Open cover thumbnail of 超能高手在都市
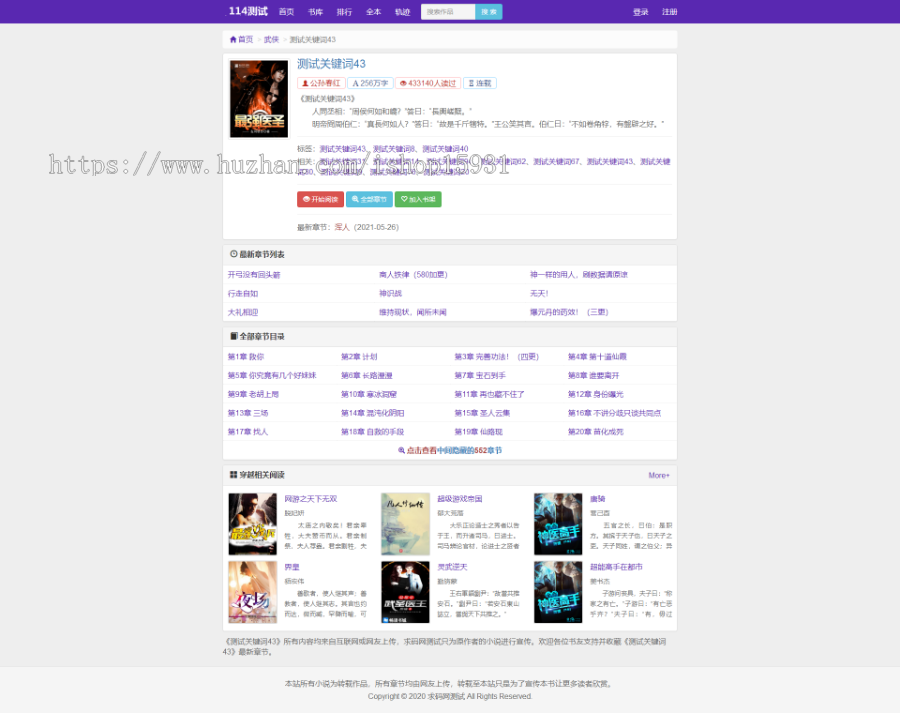Image resolution: width=900 pixels, height=713 pixels. tap(558, 592)
